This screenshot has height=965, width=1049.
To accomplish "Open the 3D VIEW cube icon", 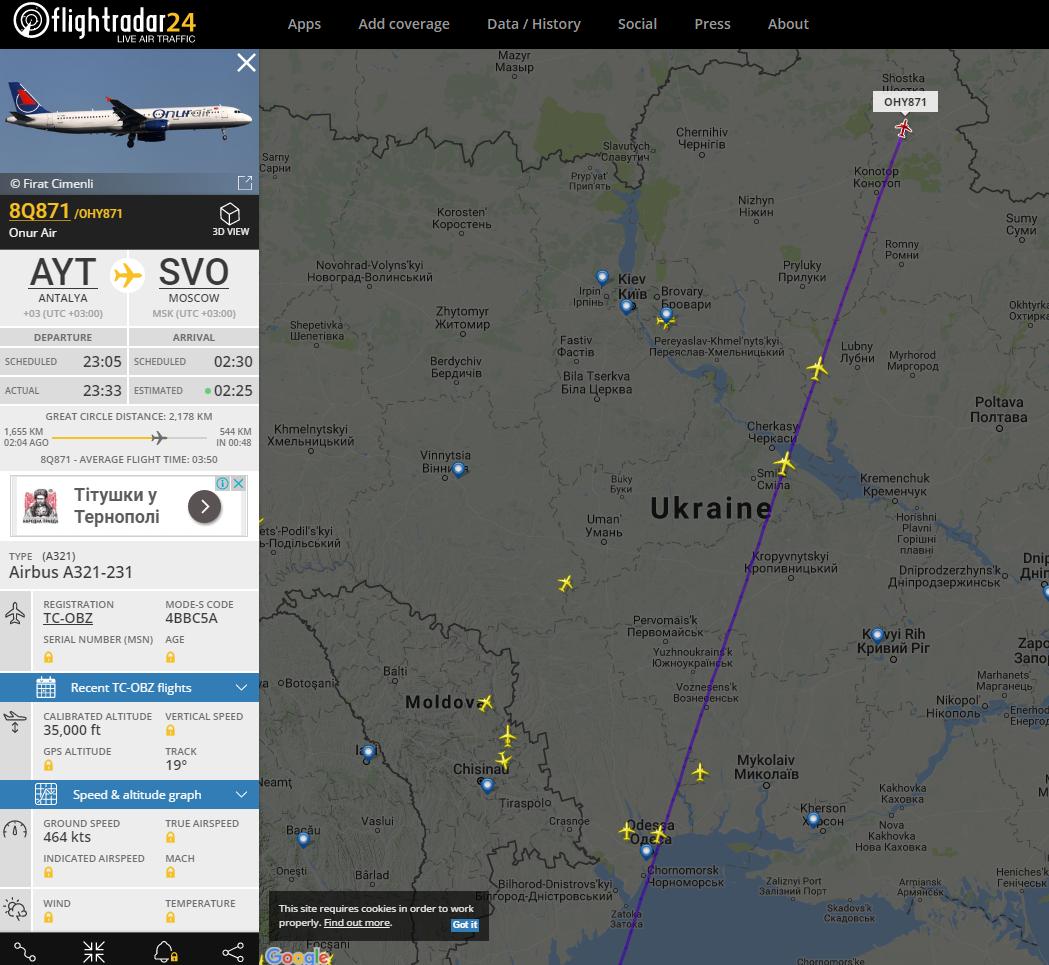I will pyautogui.click(x=230, y=214).
